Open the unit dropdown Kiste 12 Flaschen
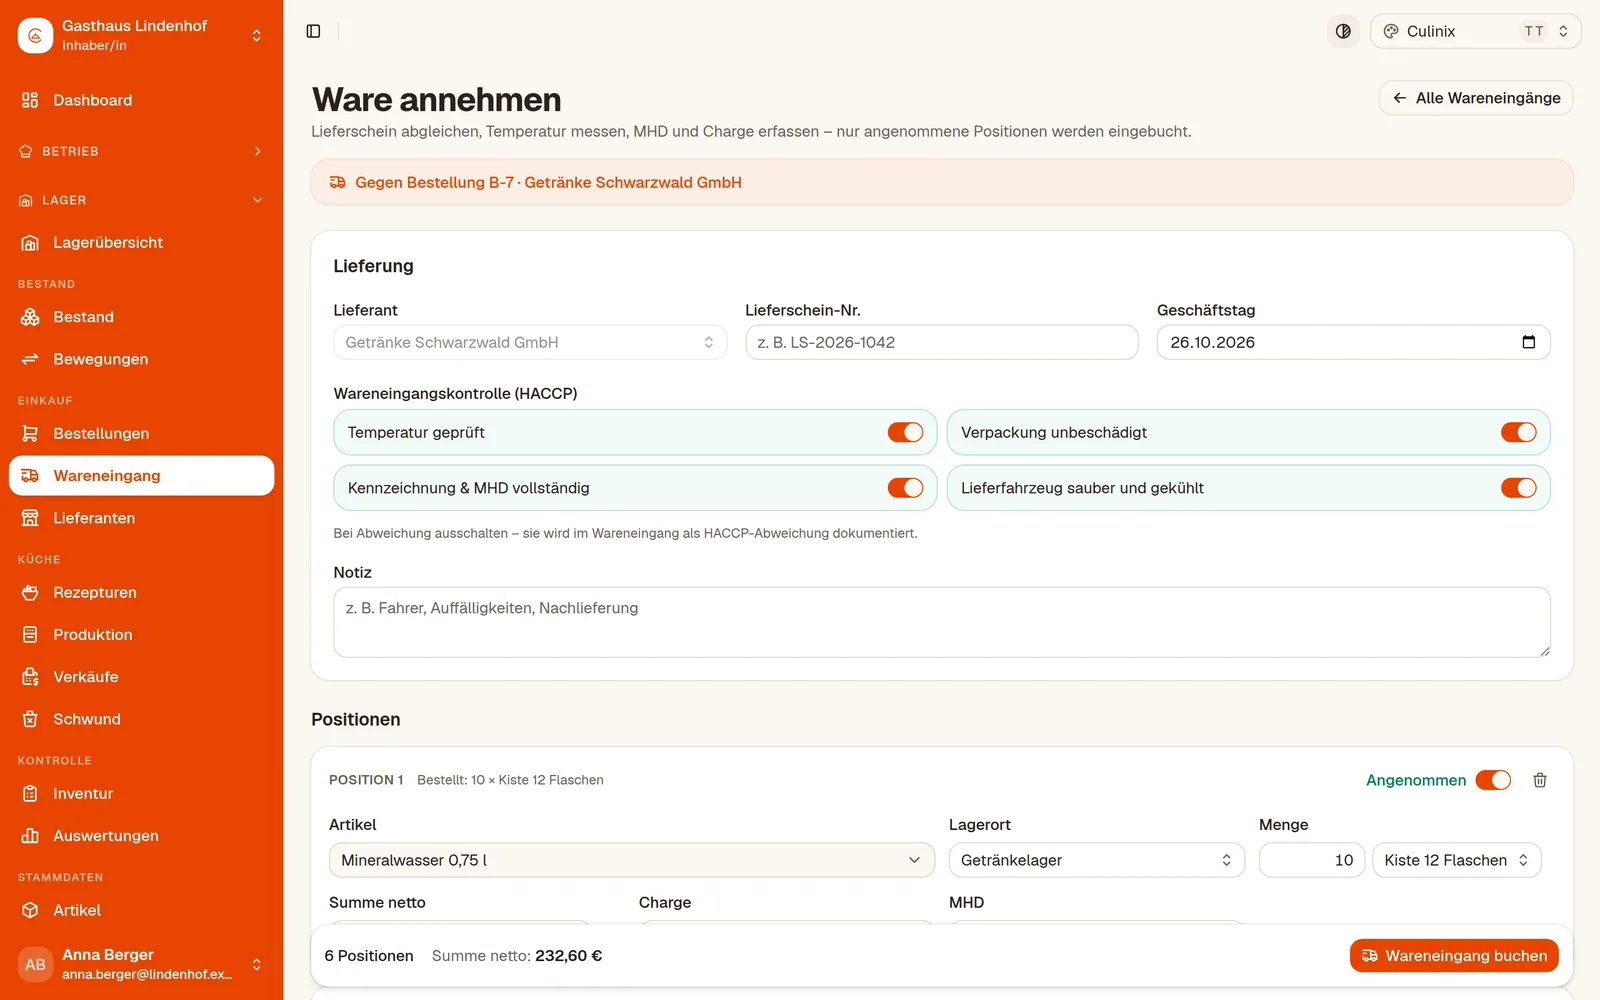The height and width of the screenshot is (1000, 1600). tap(1457, 860)
